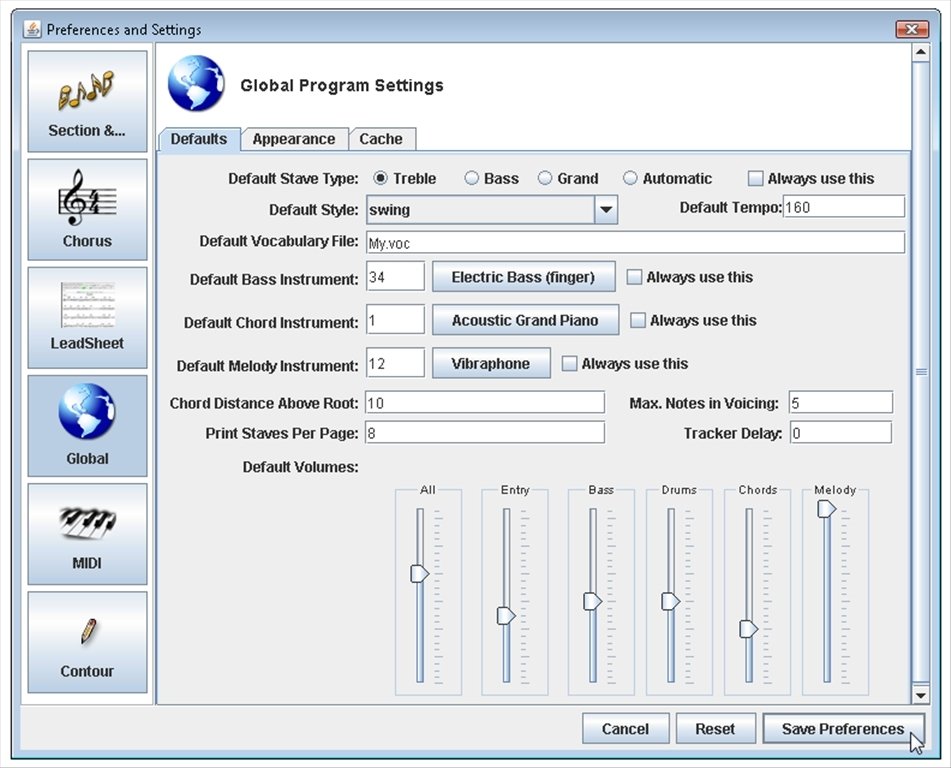Open the Cache tab
This screenshot has width=951, height=768.
(381, 139)
